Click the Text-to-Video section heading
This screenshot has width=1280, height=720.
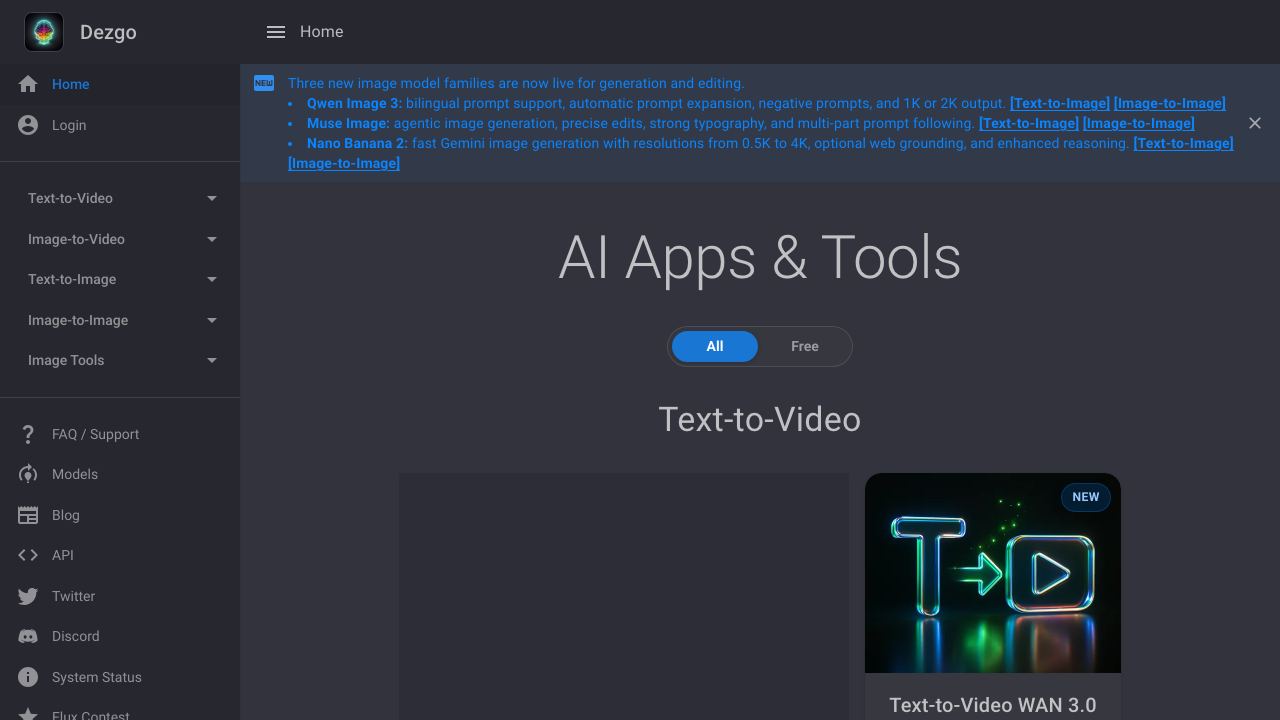(x=759, y=420)
